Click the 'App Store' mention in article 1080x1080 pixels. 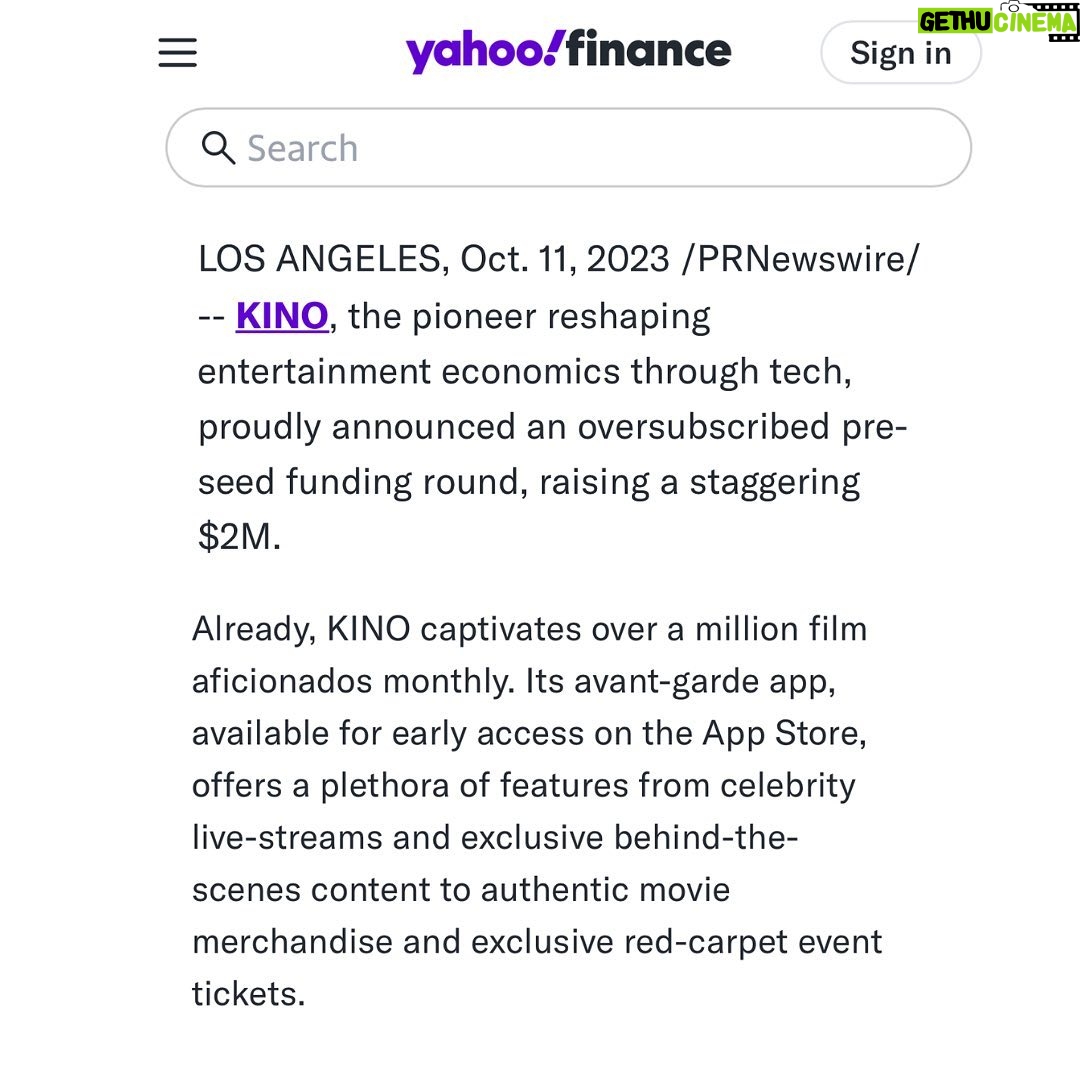coord(784,734)
